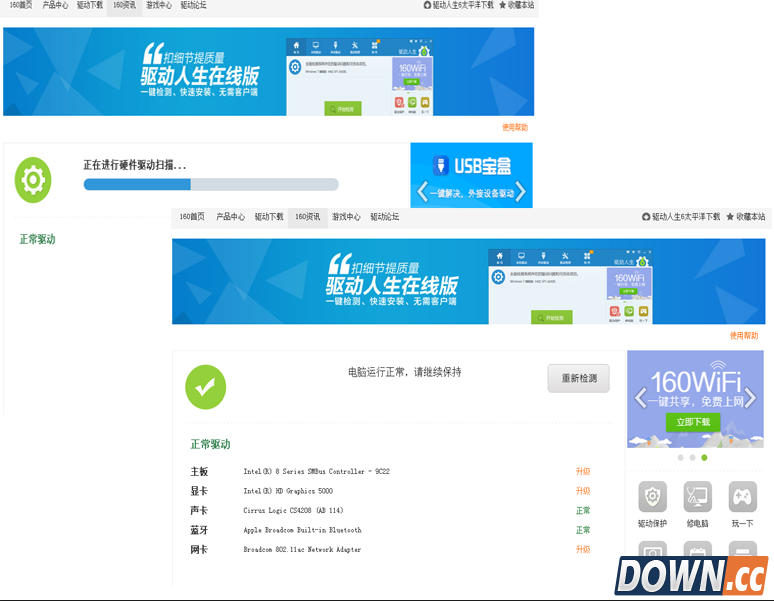Click 升级 for 网卡 Broadcom adapter
This screenshot has width=774, height=601.
point(583,549)
